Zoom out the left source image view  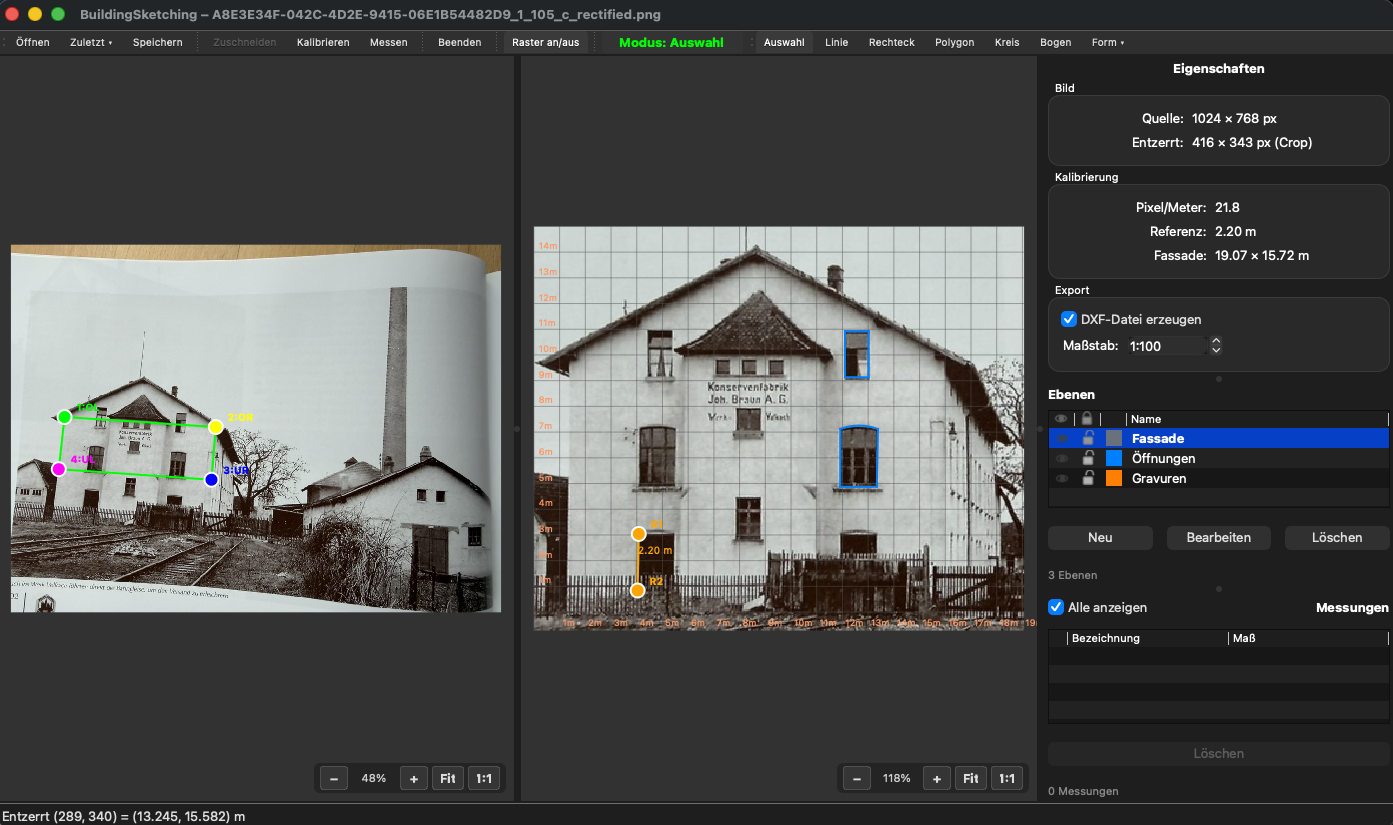click(x=334, y=778)
